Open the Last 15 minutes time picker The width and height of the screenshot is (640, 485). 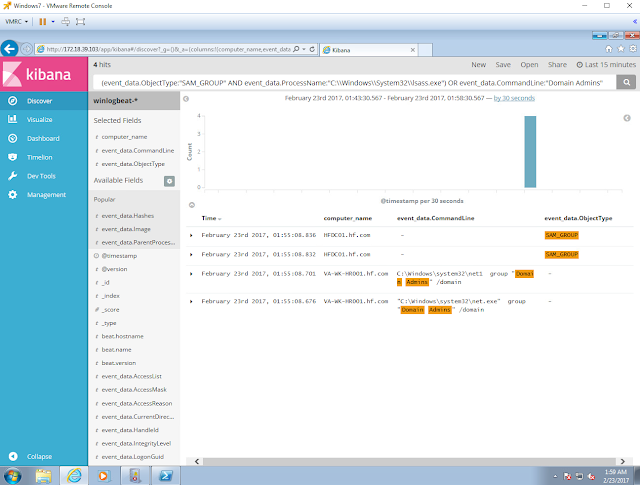coord(606,65)
